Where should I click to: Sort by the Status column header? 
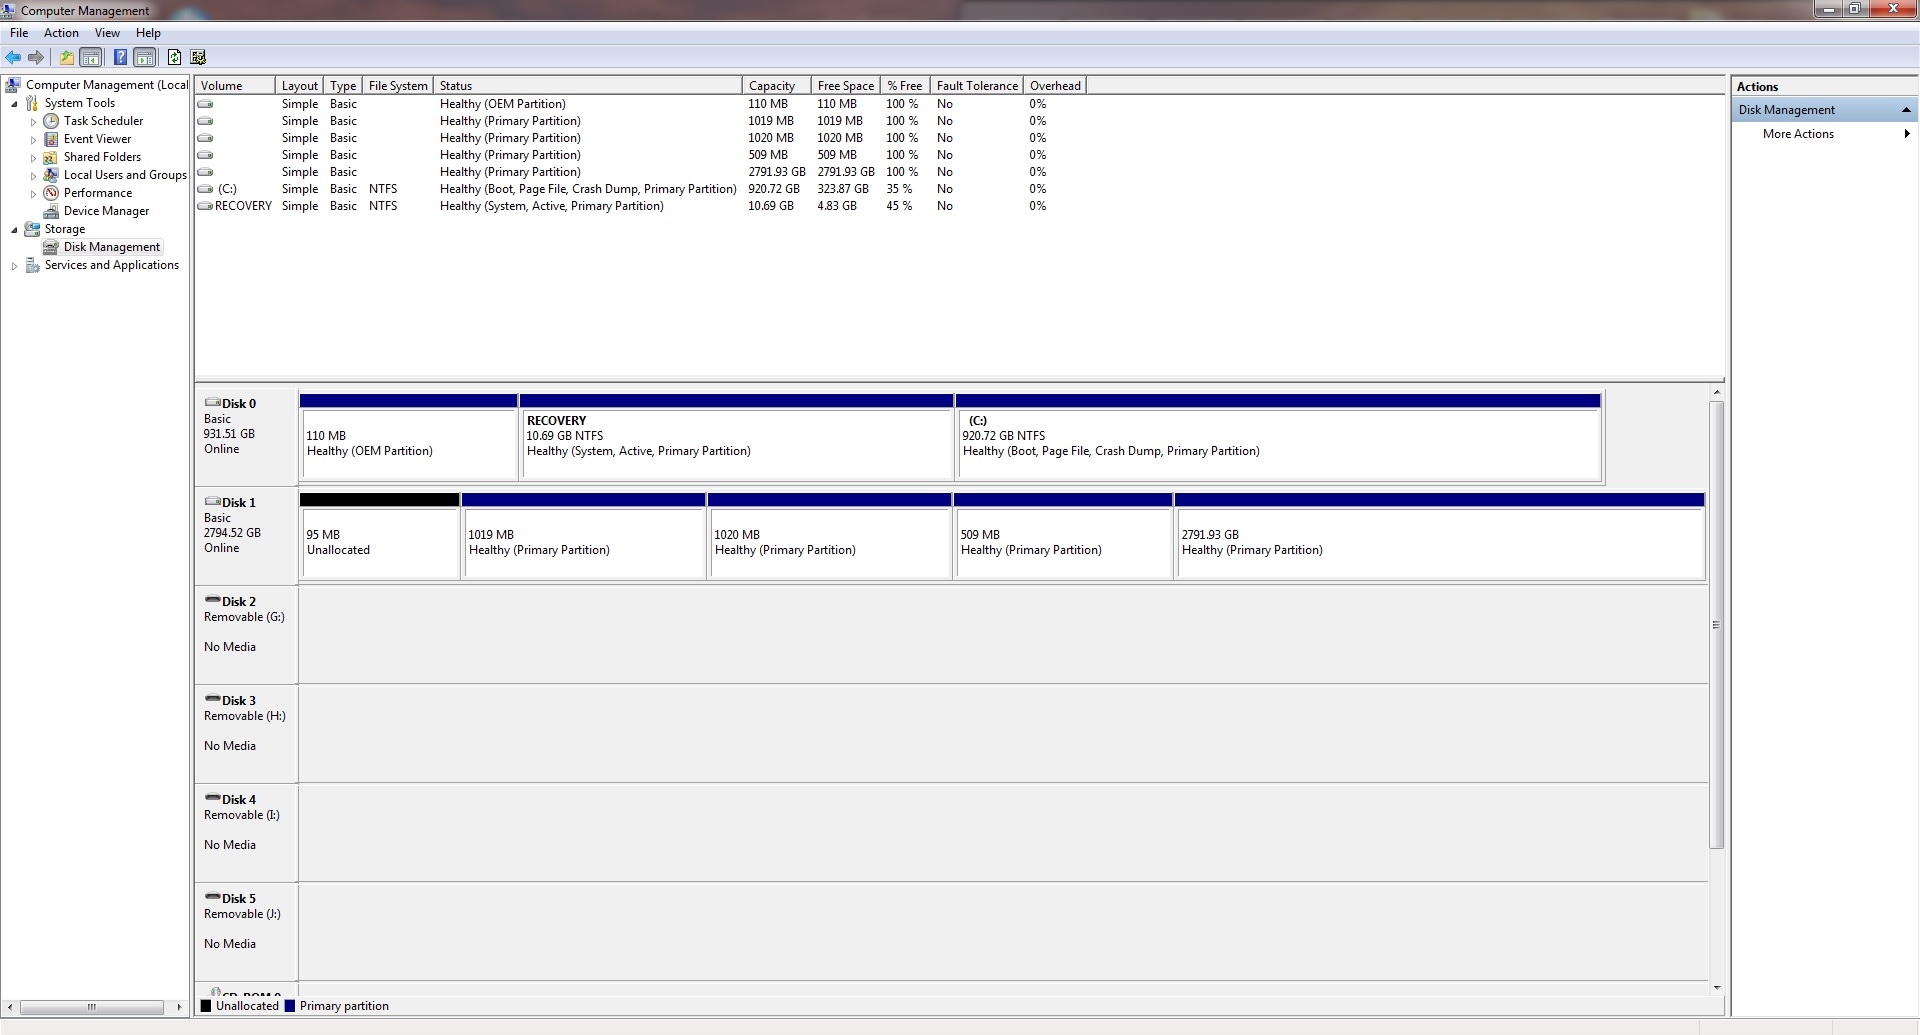click(587, 86)
